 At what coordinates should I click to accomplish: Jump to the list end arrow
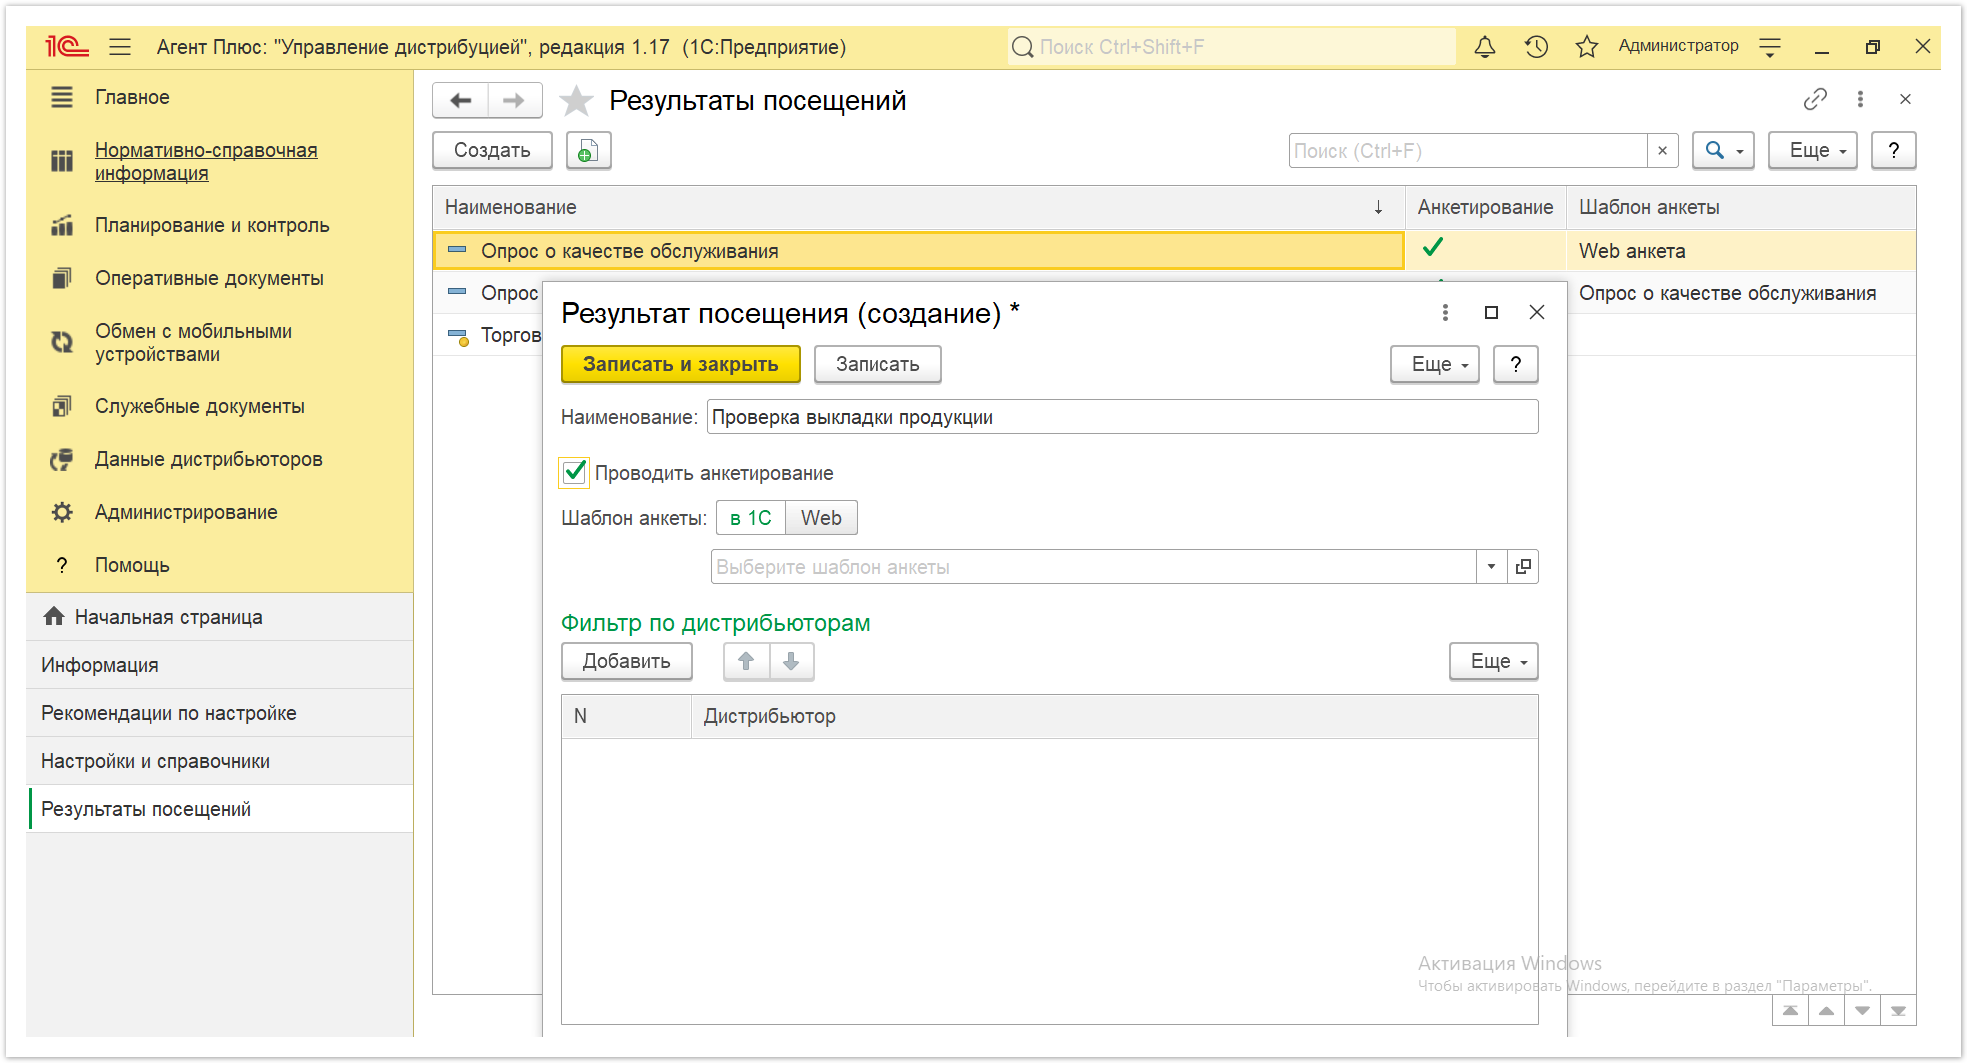(1898, 1011)
